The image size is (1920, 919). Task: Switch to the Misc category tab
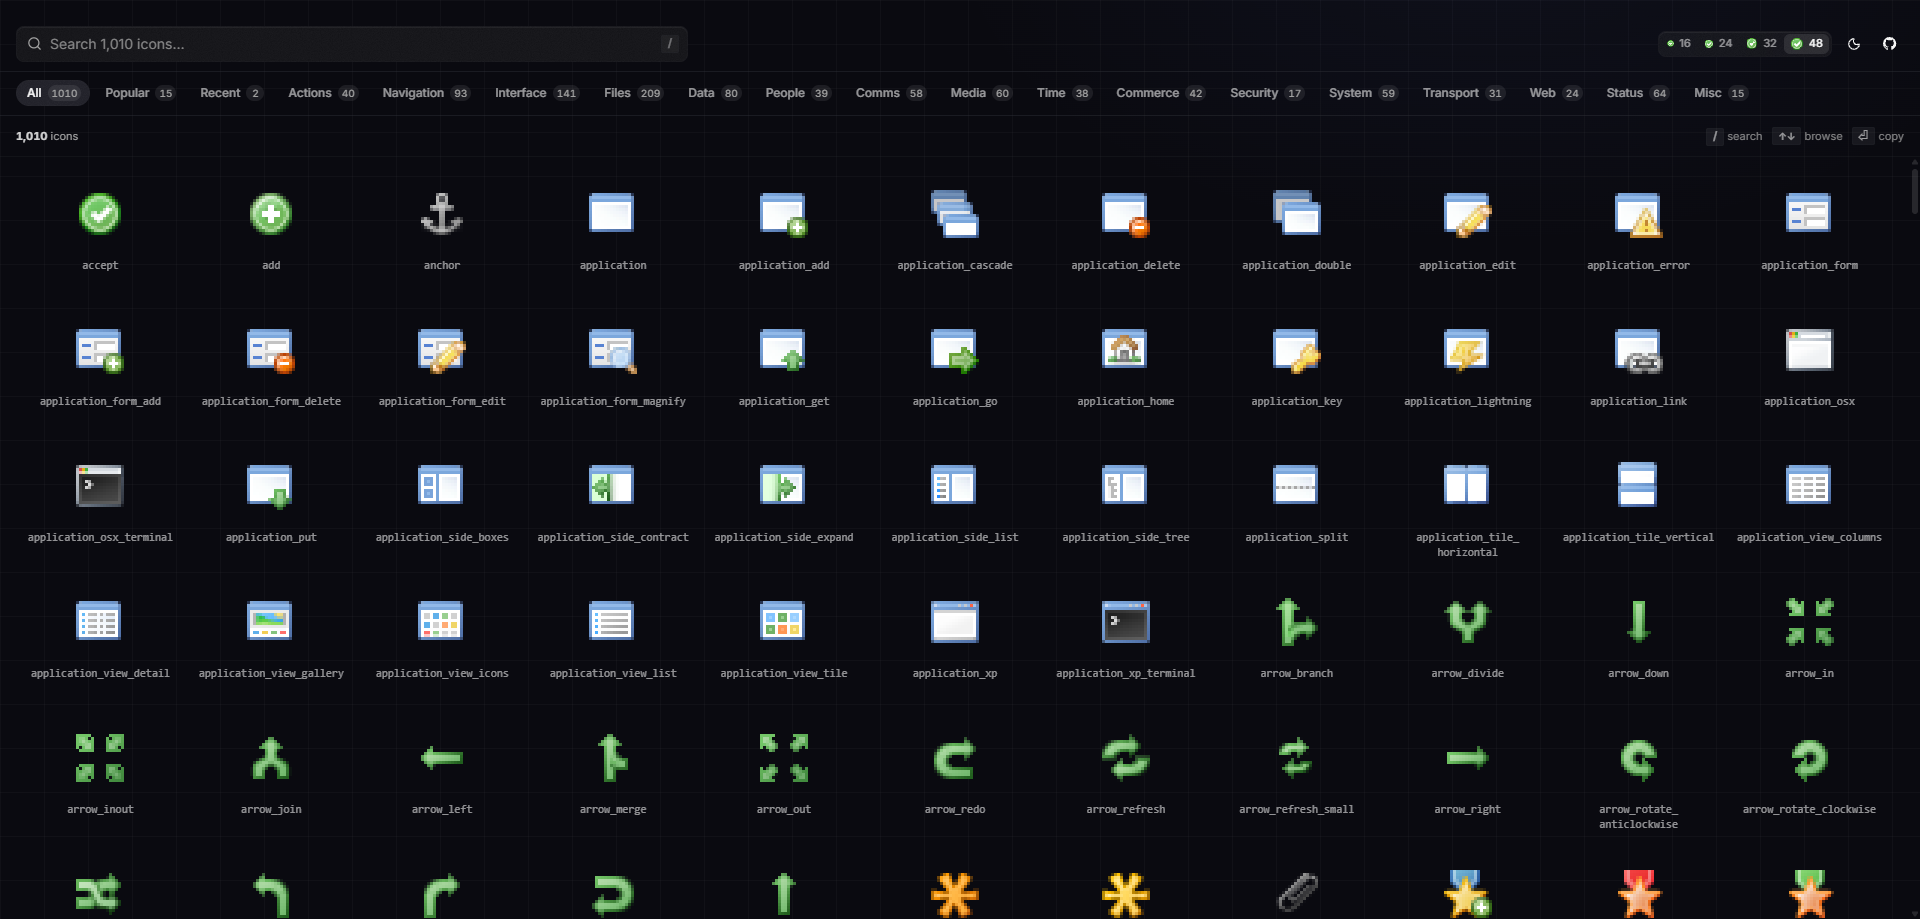point(1720,93)
